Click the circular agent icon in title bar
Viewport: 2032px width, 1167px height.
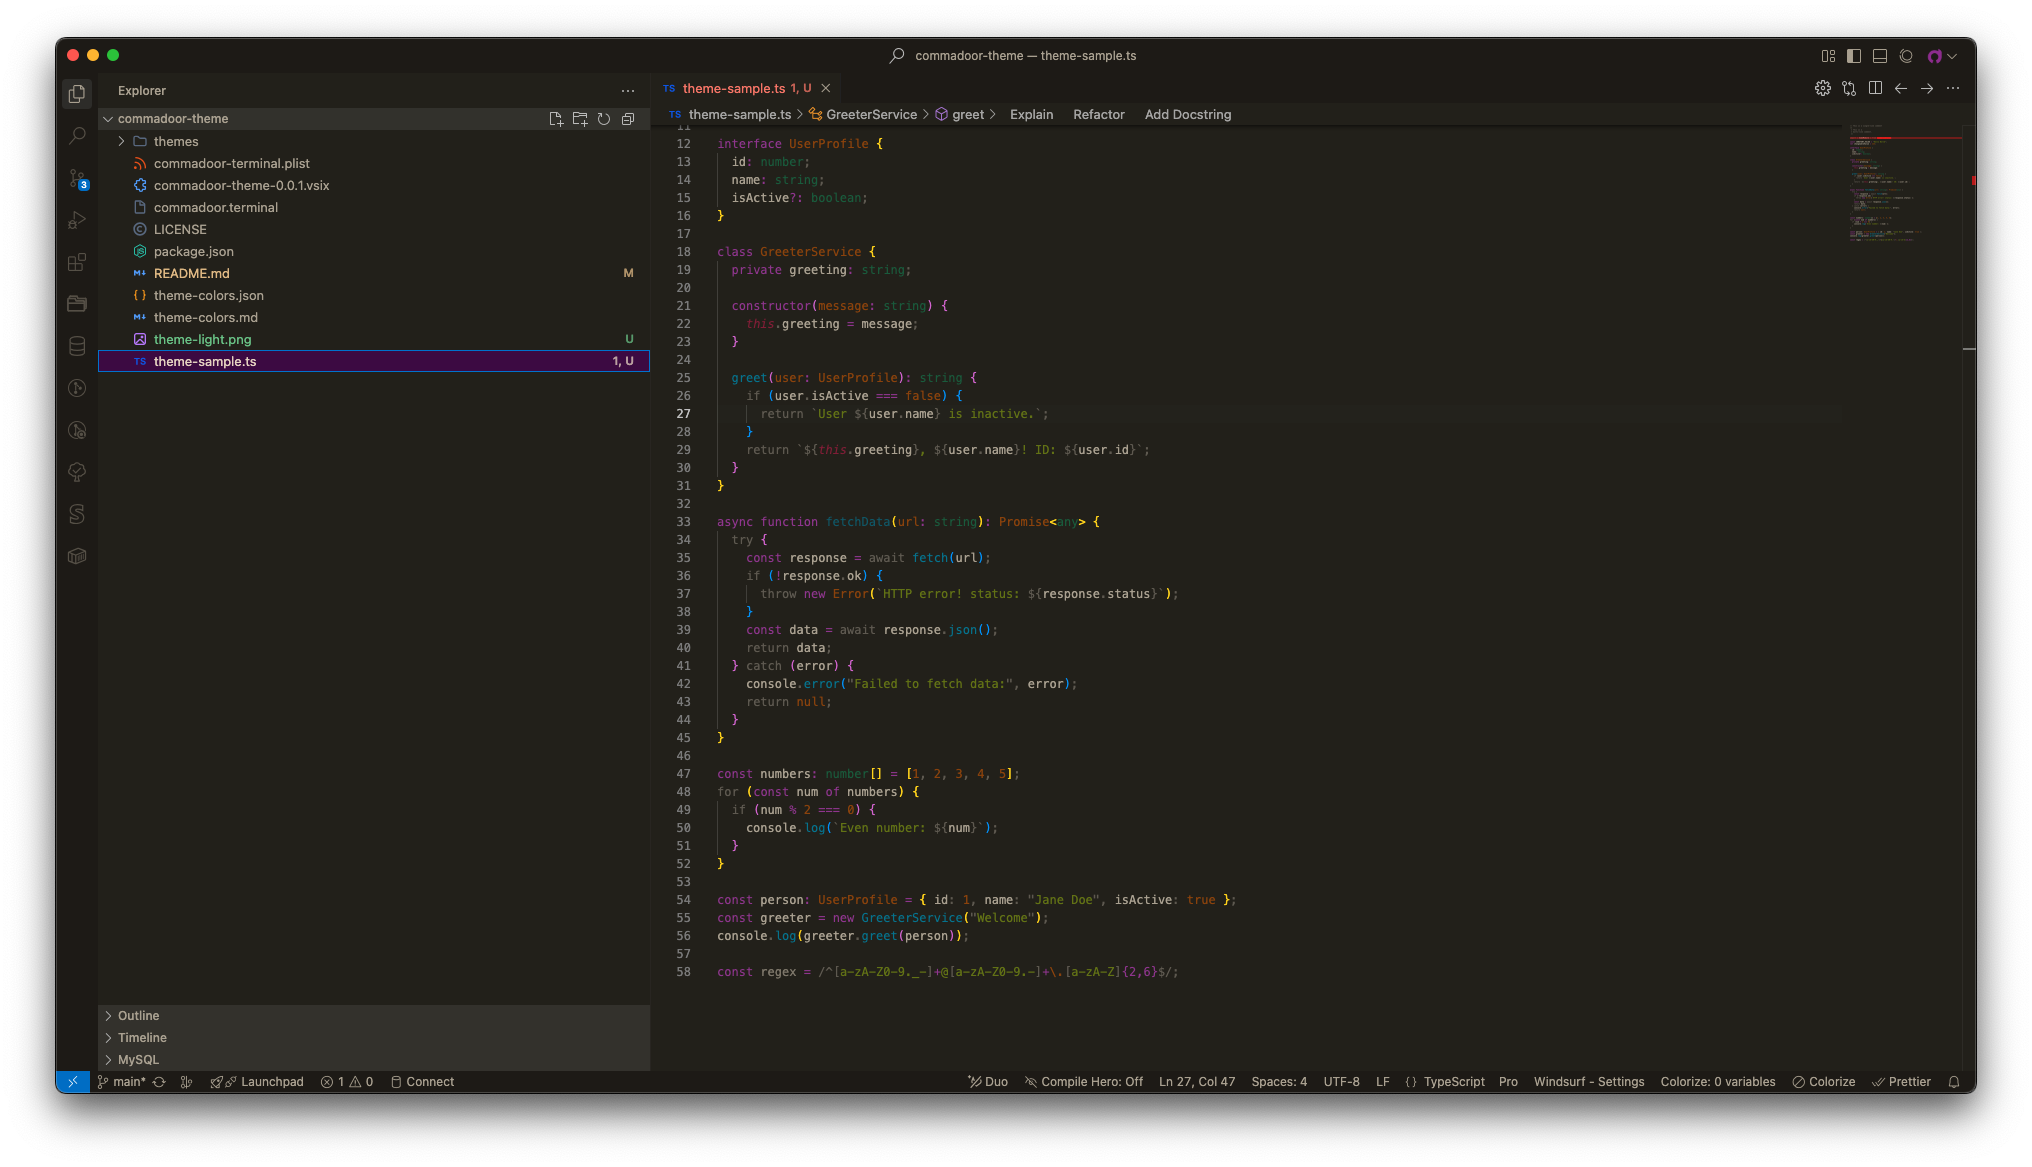(1906, 56)
